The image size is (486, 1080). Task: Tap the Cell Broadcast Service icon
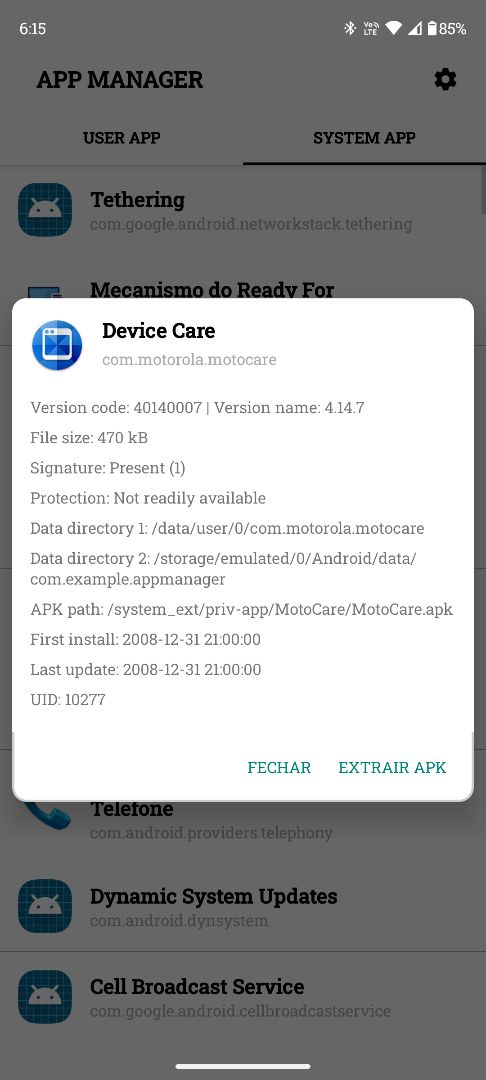pyautogui.click(x=45, y=997)
